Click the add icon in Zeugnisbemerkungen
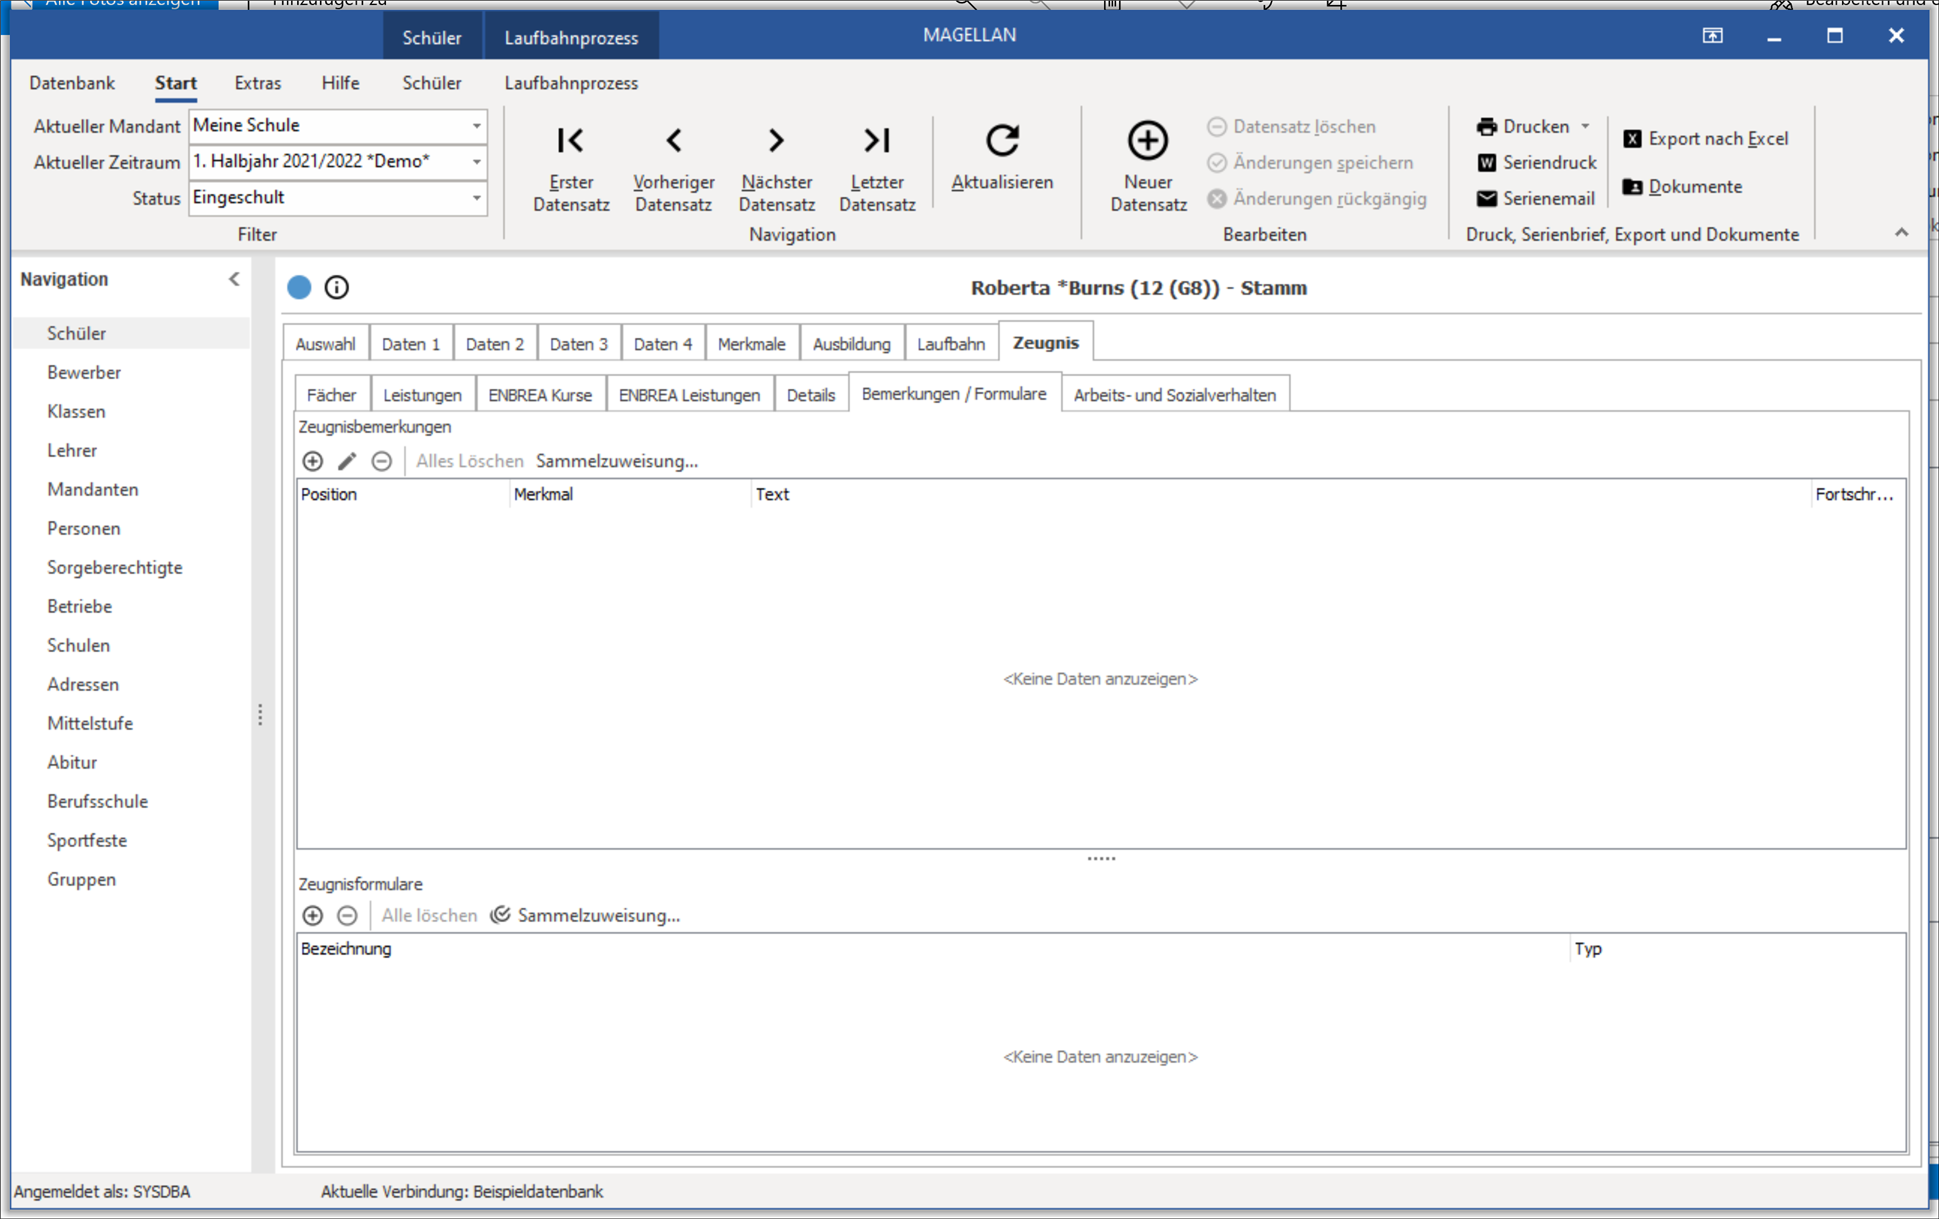This screenshot has height=1219, width=1939. pyautogui.click(x=310, y=461)
